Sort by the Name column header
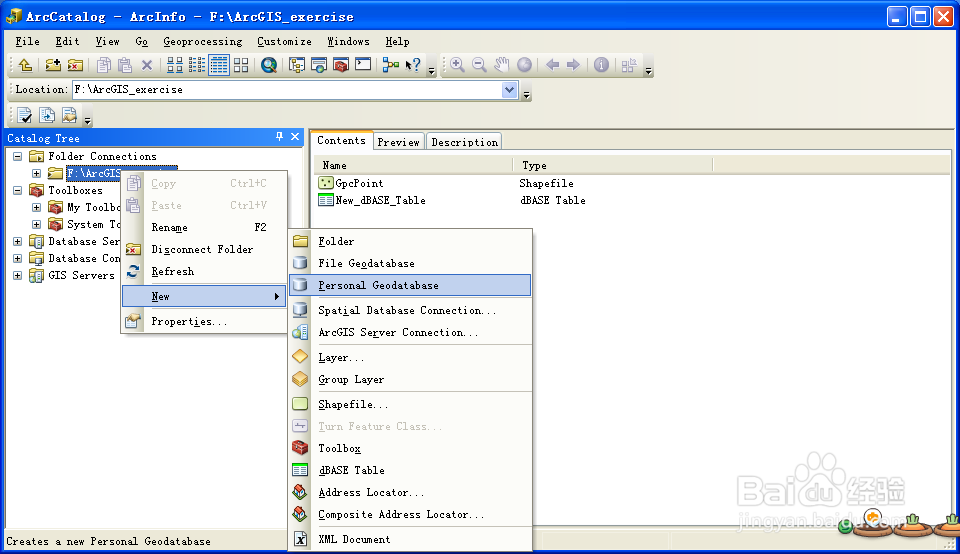The width and height of the screenshot is (960, 554). (414, 165)
